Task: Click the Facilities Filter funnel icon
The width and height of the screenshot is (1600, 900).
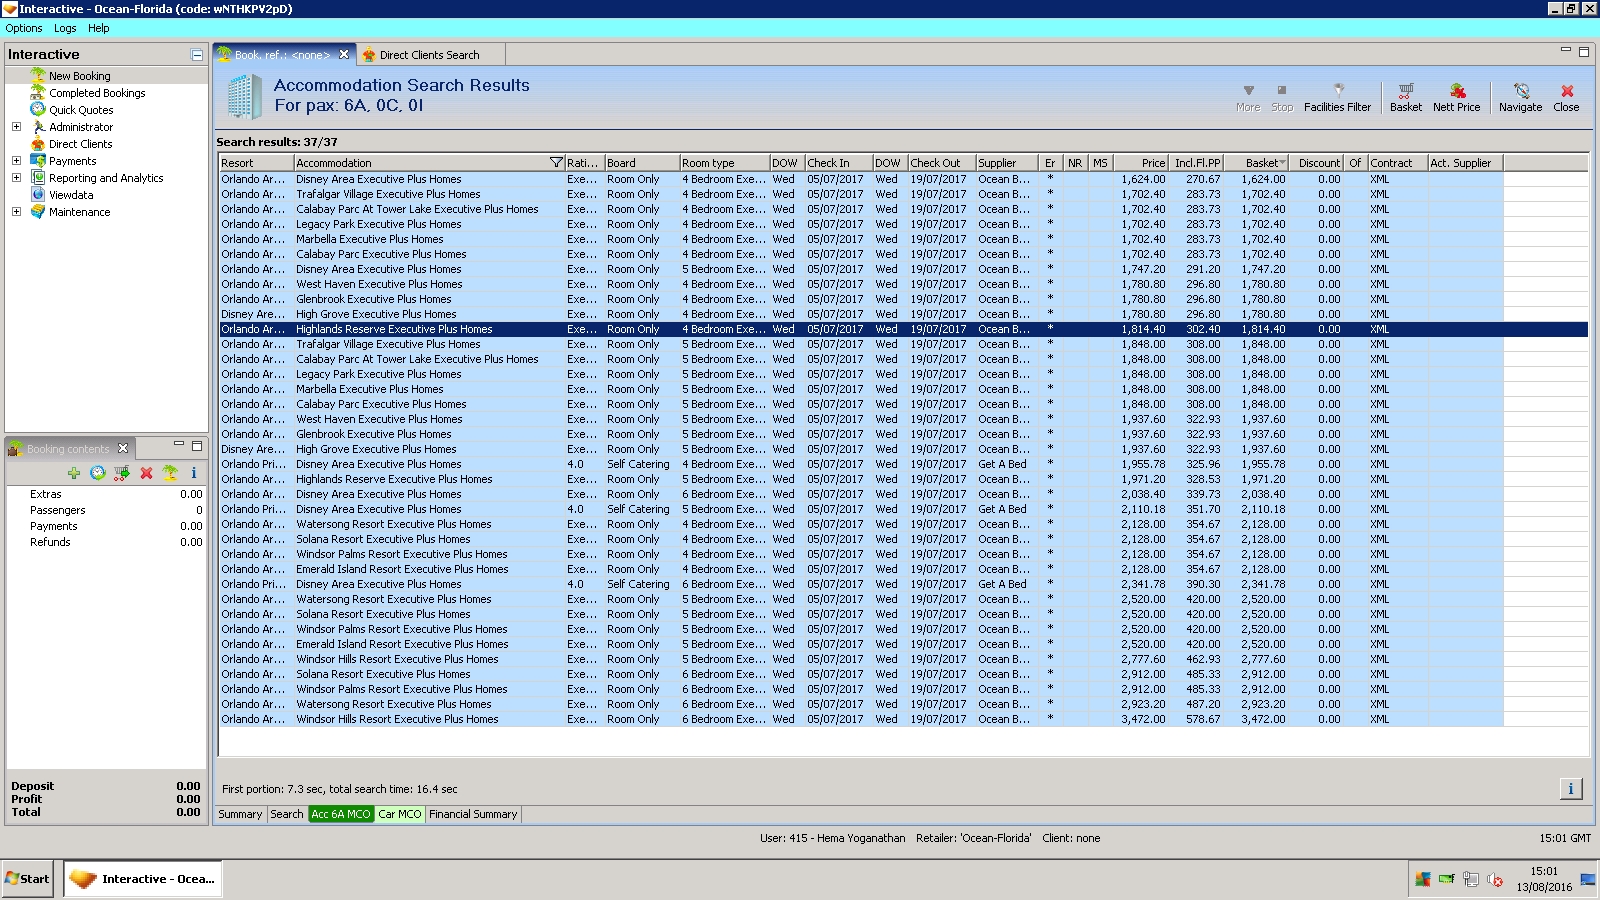Action: coord(1338,91)
